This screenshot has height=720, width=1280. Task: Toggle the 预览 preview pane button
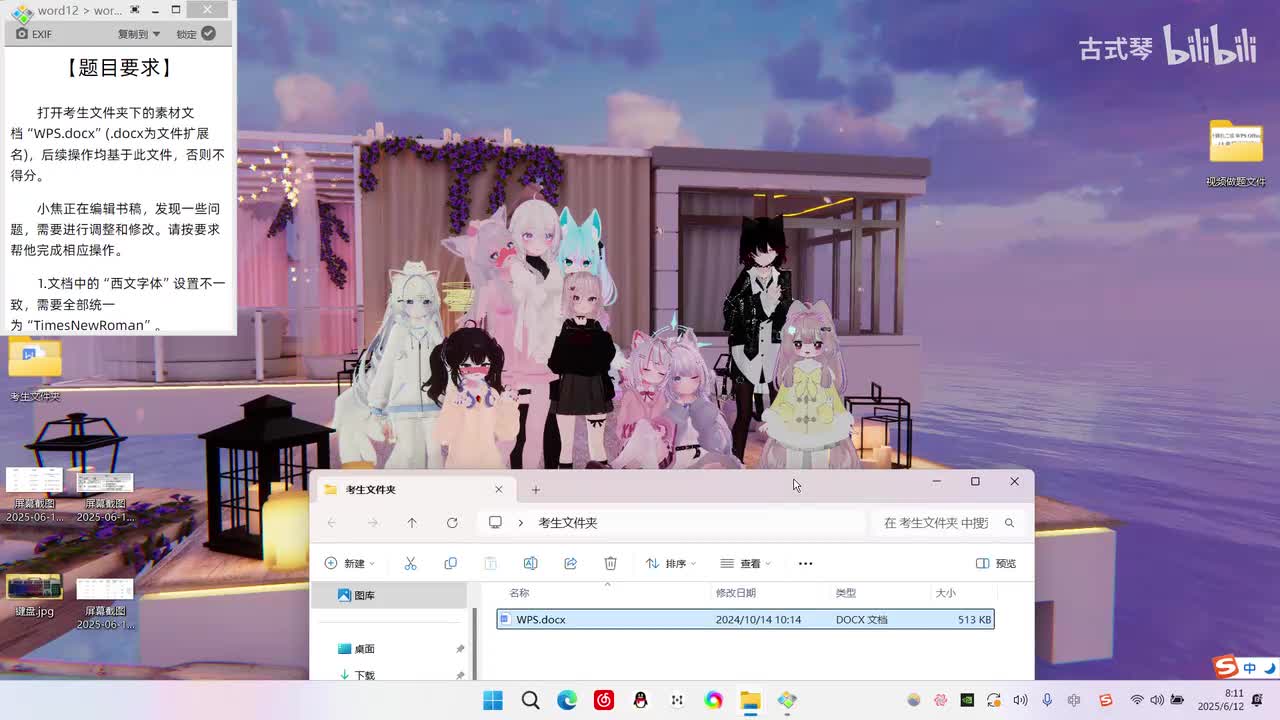coord(996,563)
